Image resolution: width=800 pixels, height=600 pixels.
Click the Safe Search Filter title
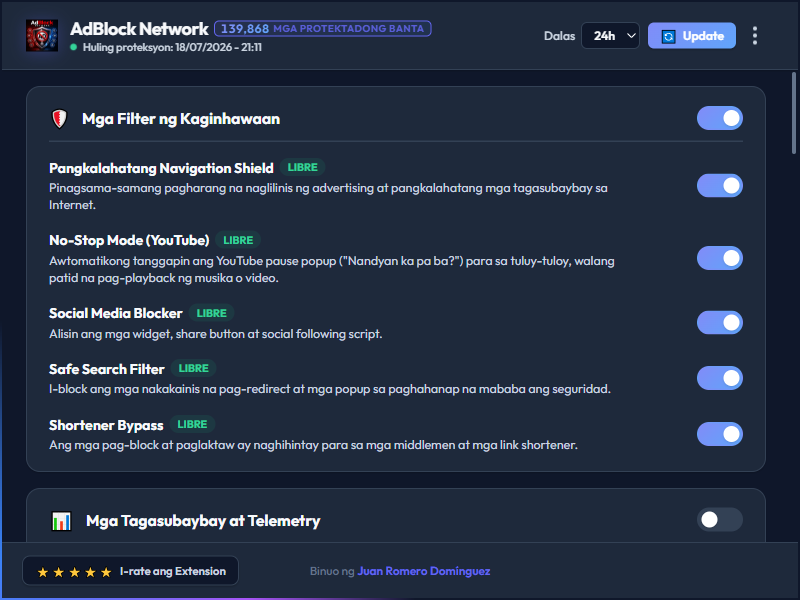coord(107,369)
